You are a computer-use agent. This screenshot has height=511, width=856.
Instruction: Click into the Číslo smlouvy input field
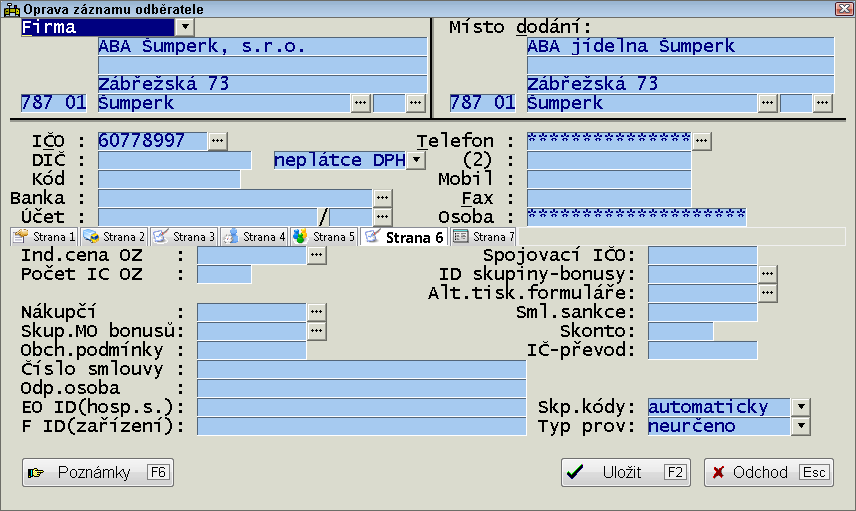(x=361, y=369)
